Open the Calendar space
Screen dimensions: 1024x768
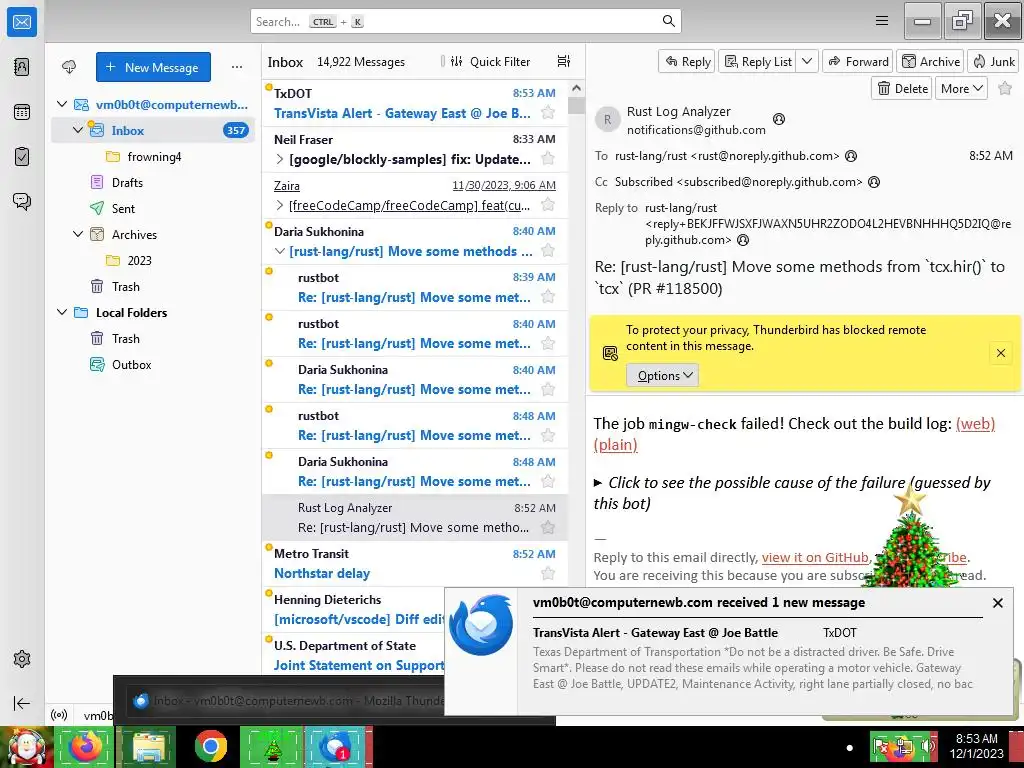(x=22, y=112)
